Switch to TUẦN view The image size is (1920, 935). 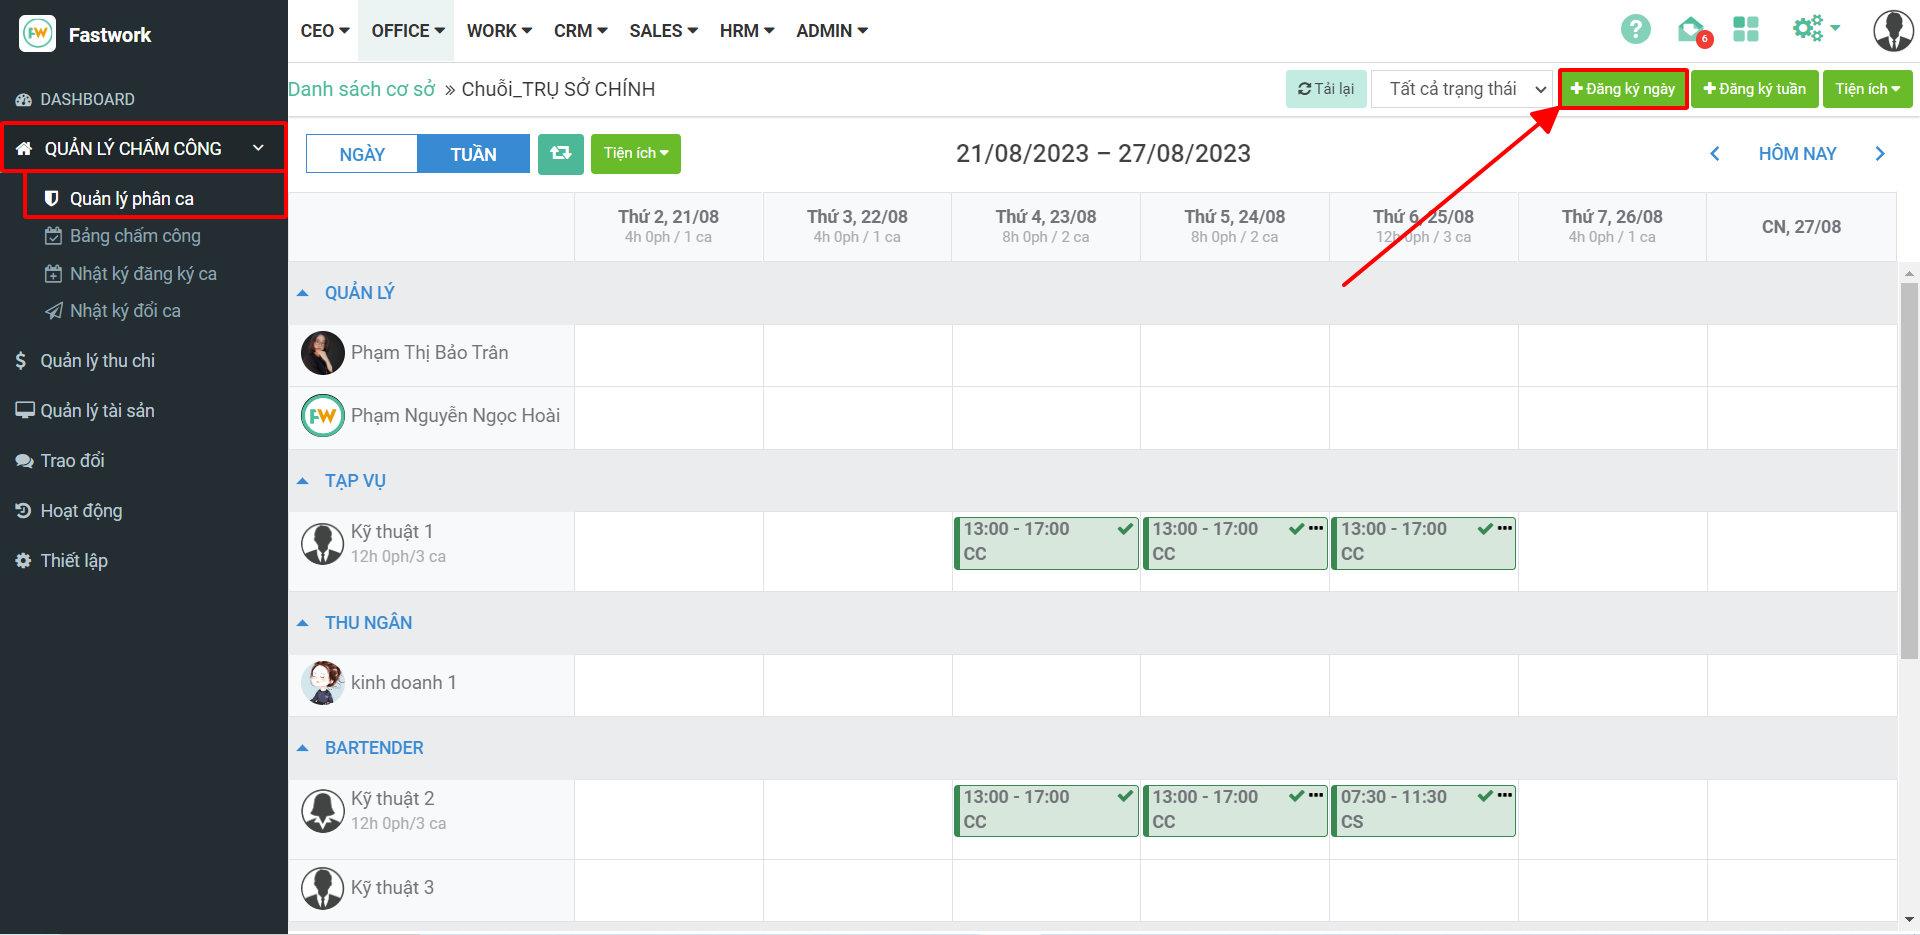[473, 154]
